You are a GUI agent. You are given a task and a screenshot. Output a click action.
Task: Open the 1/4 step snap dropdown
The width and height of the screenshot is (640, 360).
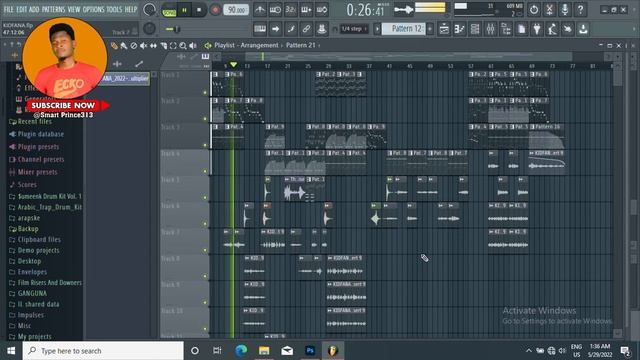pyautogui.click(x=354, y=29)
